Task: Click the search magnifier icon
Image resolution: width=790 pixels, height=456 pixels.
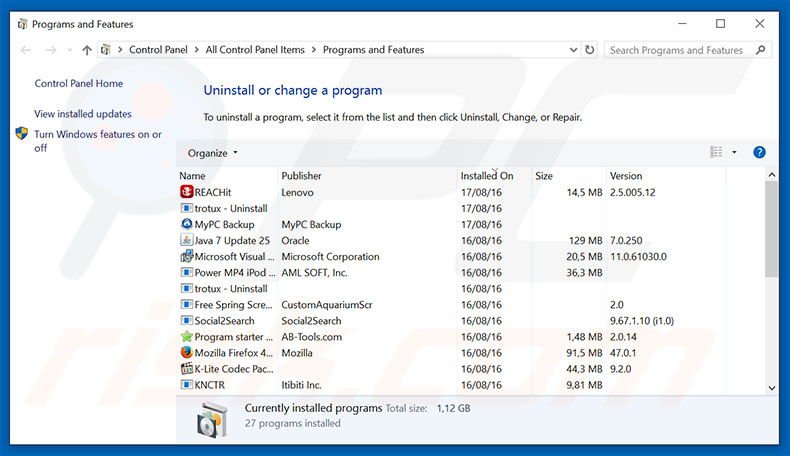Action: click(760, 50)
